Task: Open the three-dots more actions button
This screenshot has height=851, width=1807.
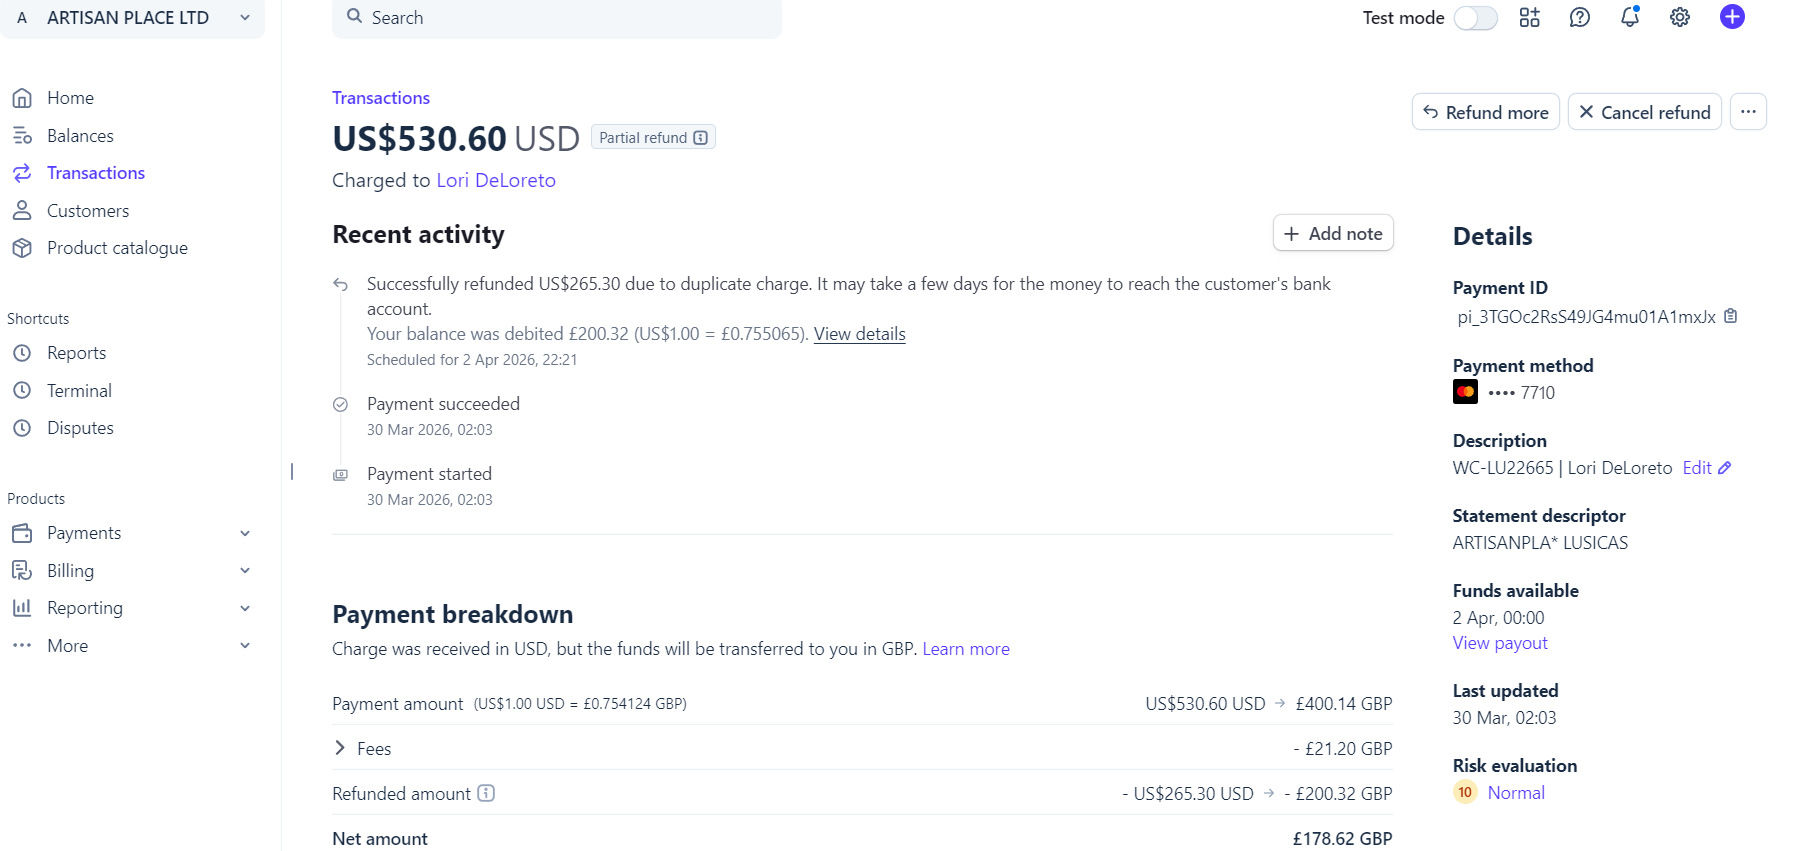Action: click(1748, 112)
